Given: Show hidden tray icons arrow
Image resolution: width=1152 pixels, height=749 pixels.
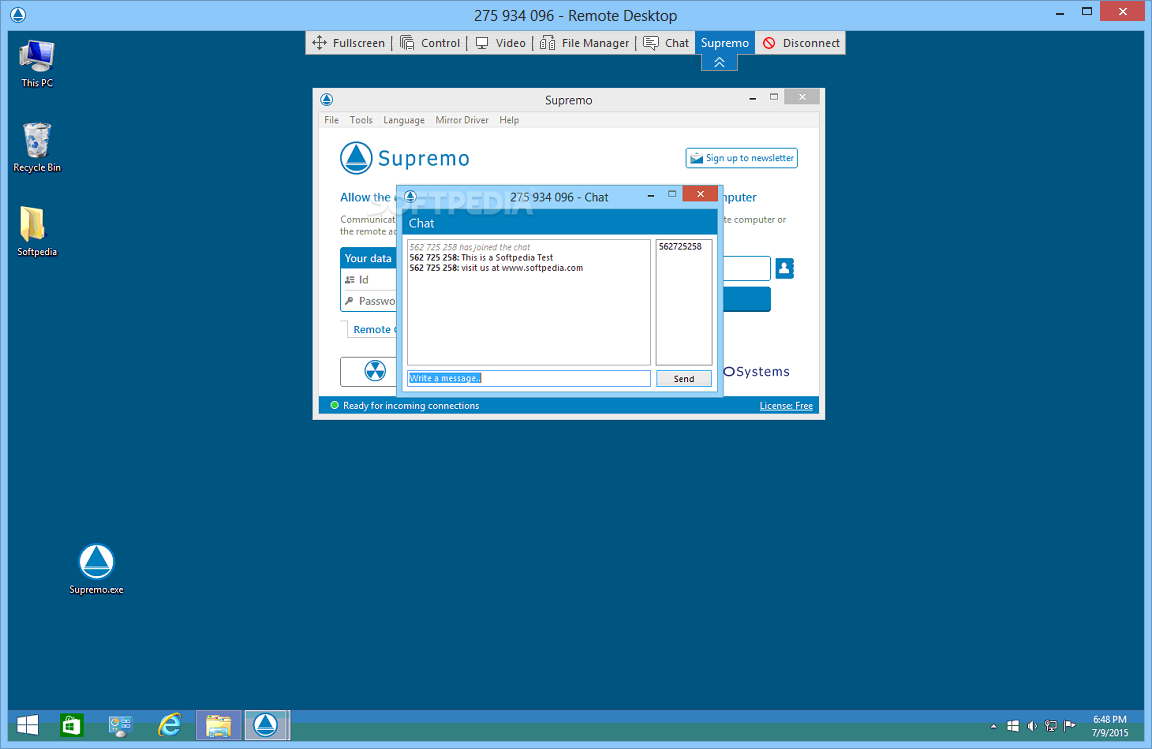Looking at the screenshot, I should click(993, 726).
